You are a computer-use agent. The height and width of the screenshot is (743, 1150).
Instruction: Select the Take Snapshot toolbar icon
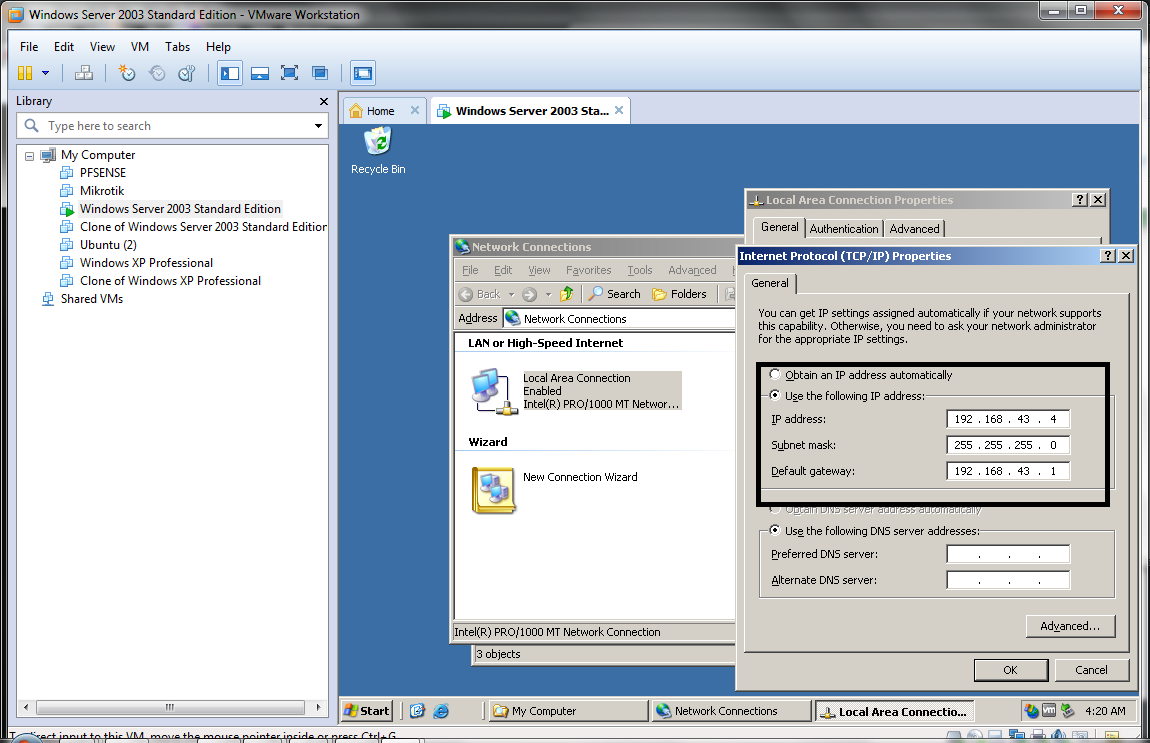(127, 72)
